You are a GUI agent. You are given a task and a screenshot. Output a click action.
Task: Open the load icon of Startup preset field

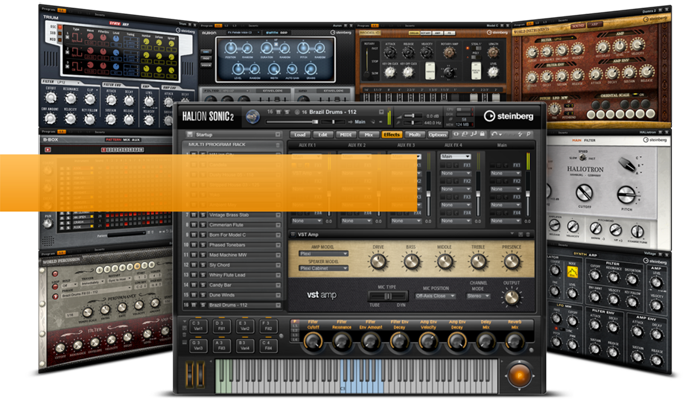point(278,134)
